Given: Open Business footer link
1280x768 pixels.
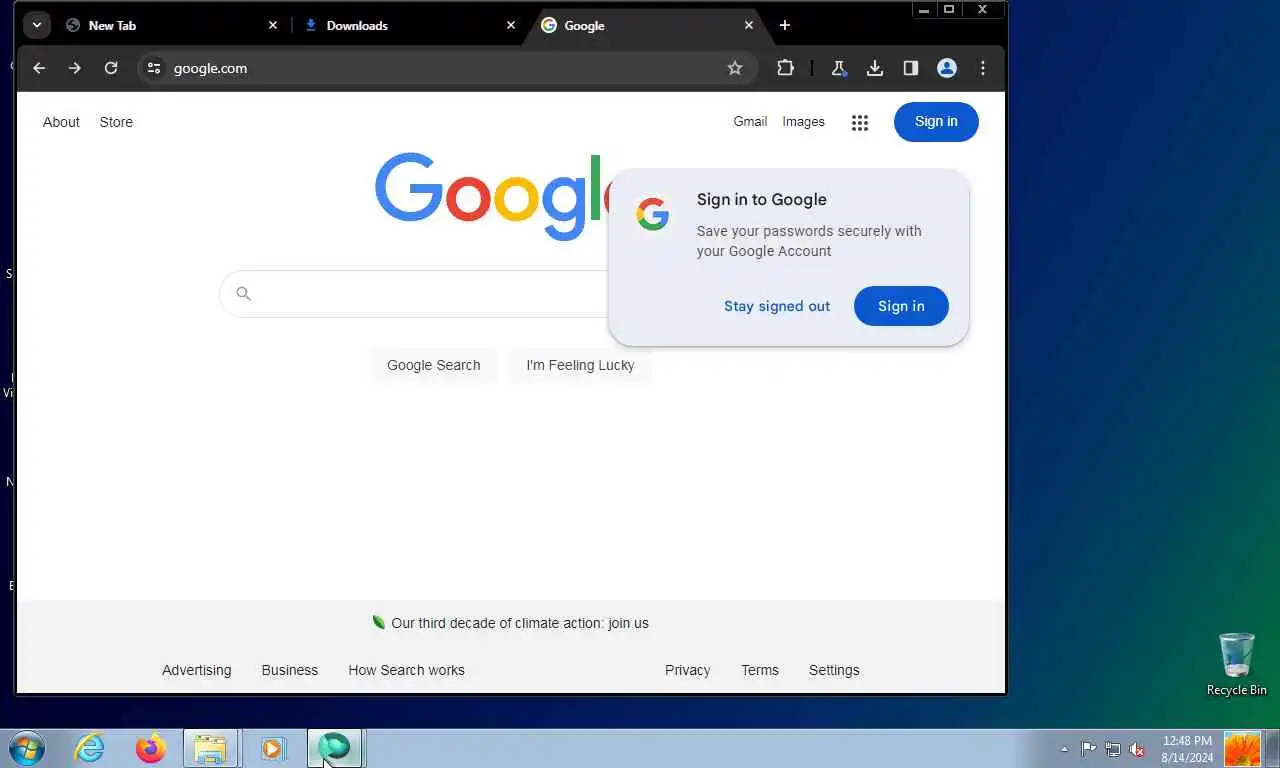Looking at the screenshot, I should point(290,670).
